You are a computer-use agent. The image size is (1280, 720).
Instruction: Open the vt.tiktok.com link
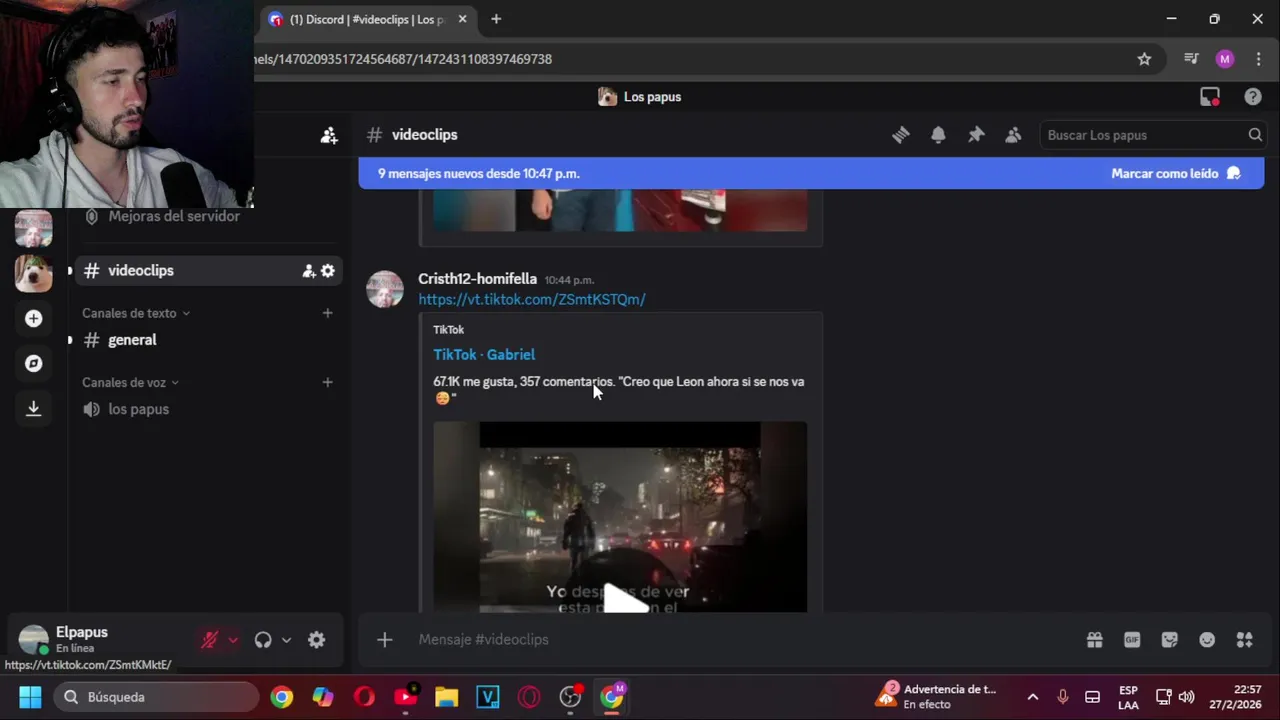[x=532, y=299]
